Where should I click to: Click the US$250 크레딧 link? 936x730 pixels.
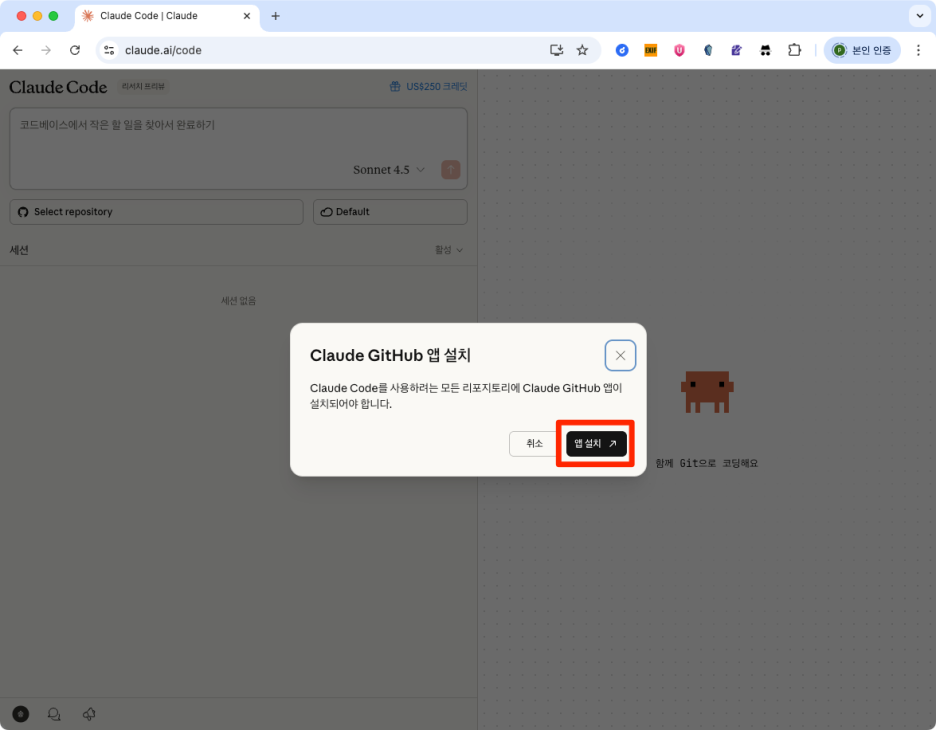(436, 87)
